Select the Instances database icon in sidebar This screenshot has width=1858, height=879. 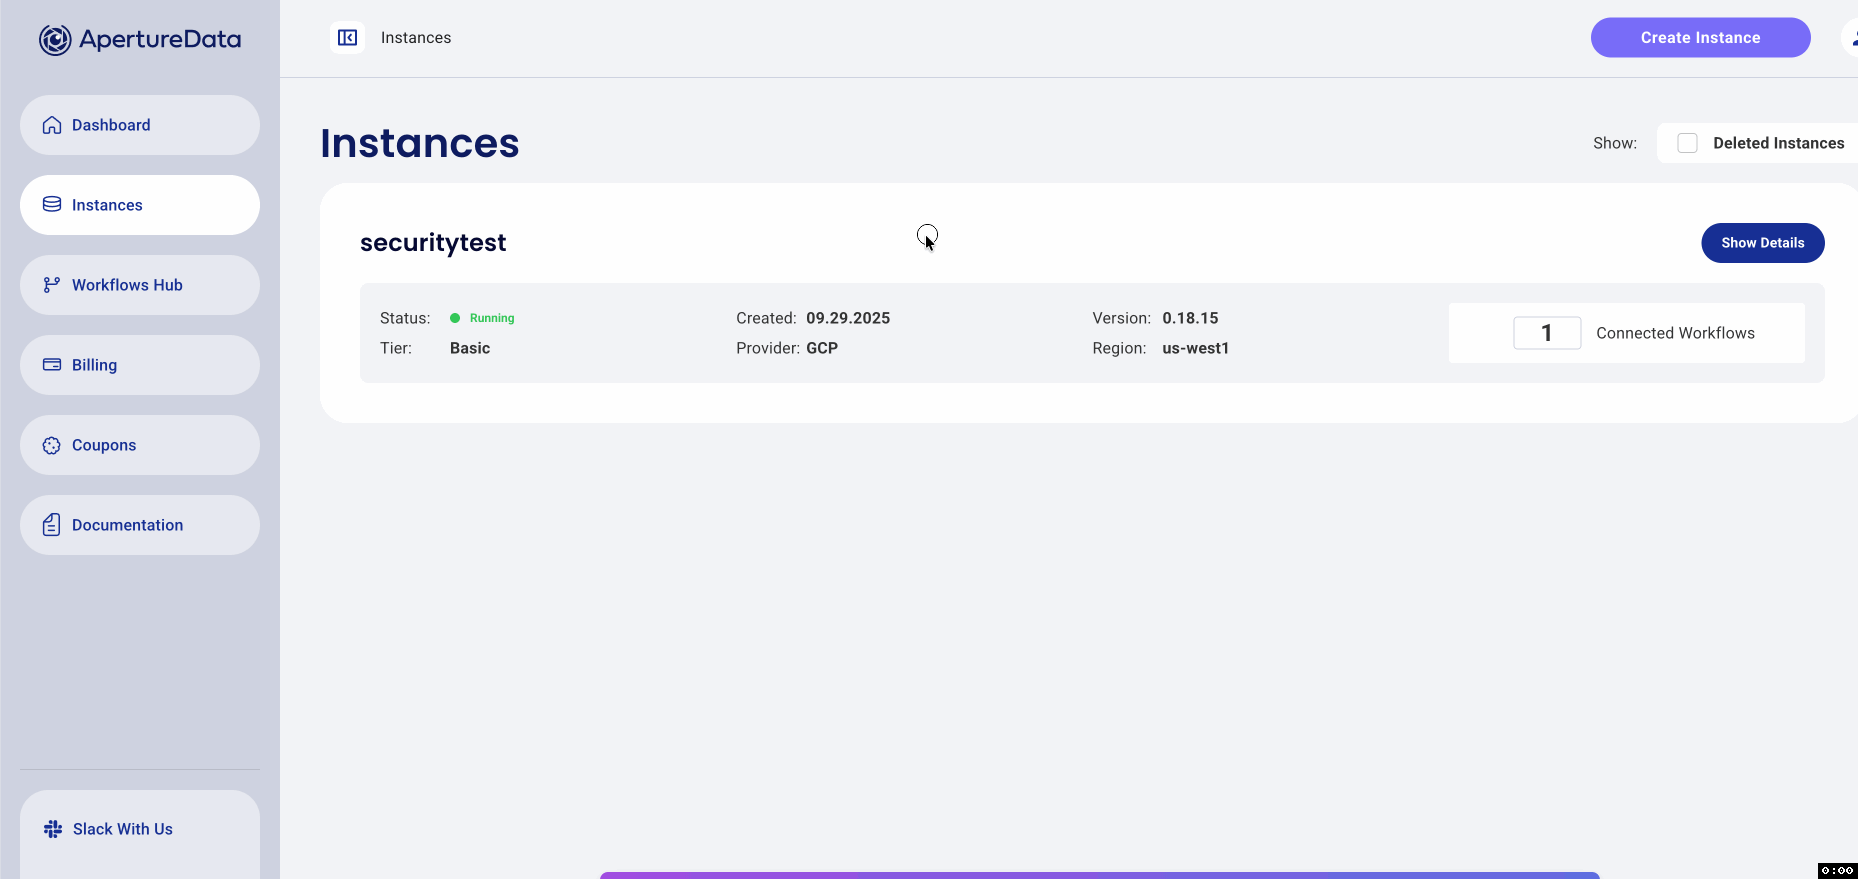coord(52,205)
